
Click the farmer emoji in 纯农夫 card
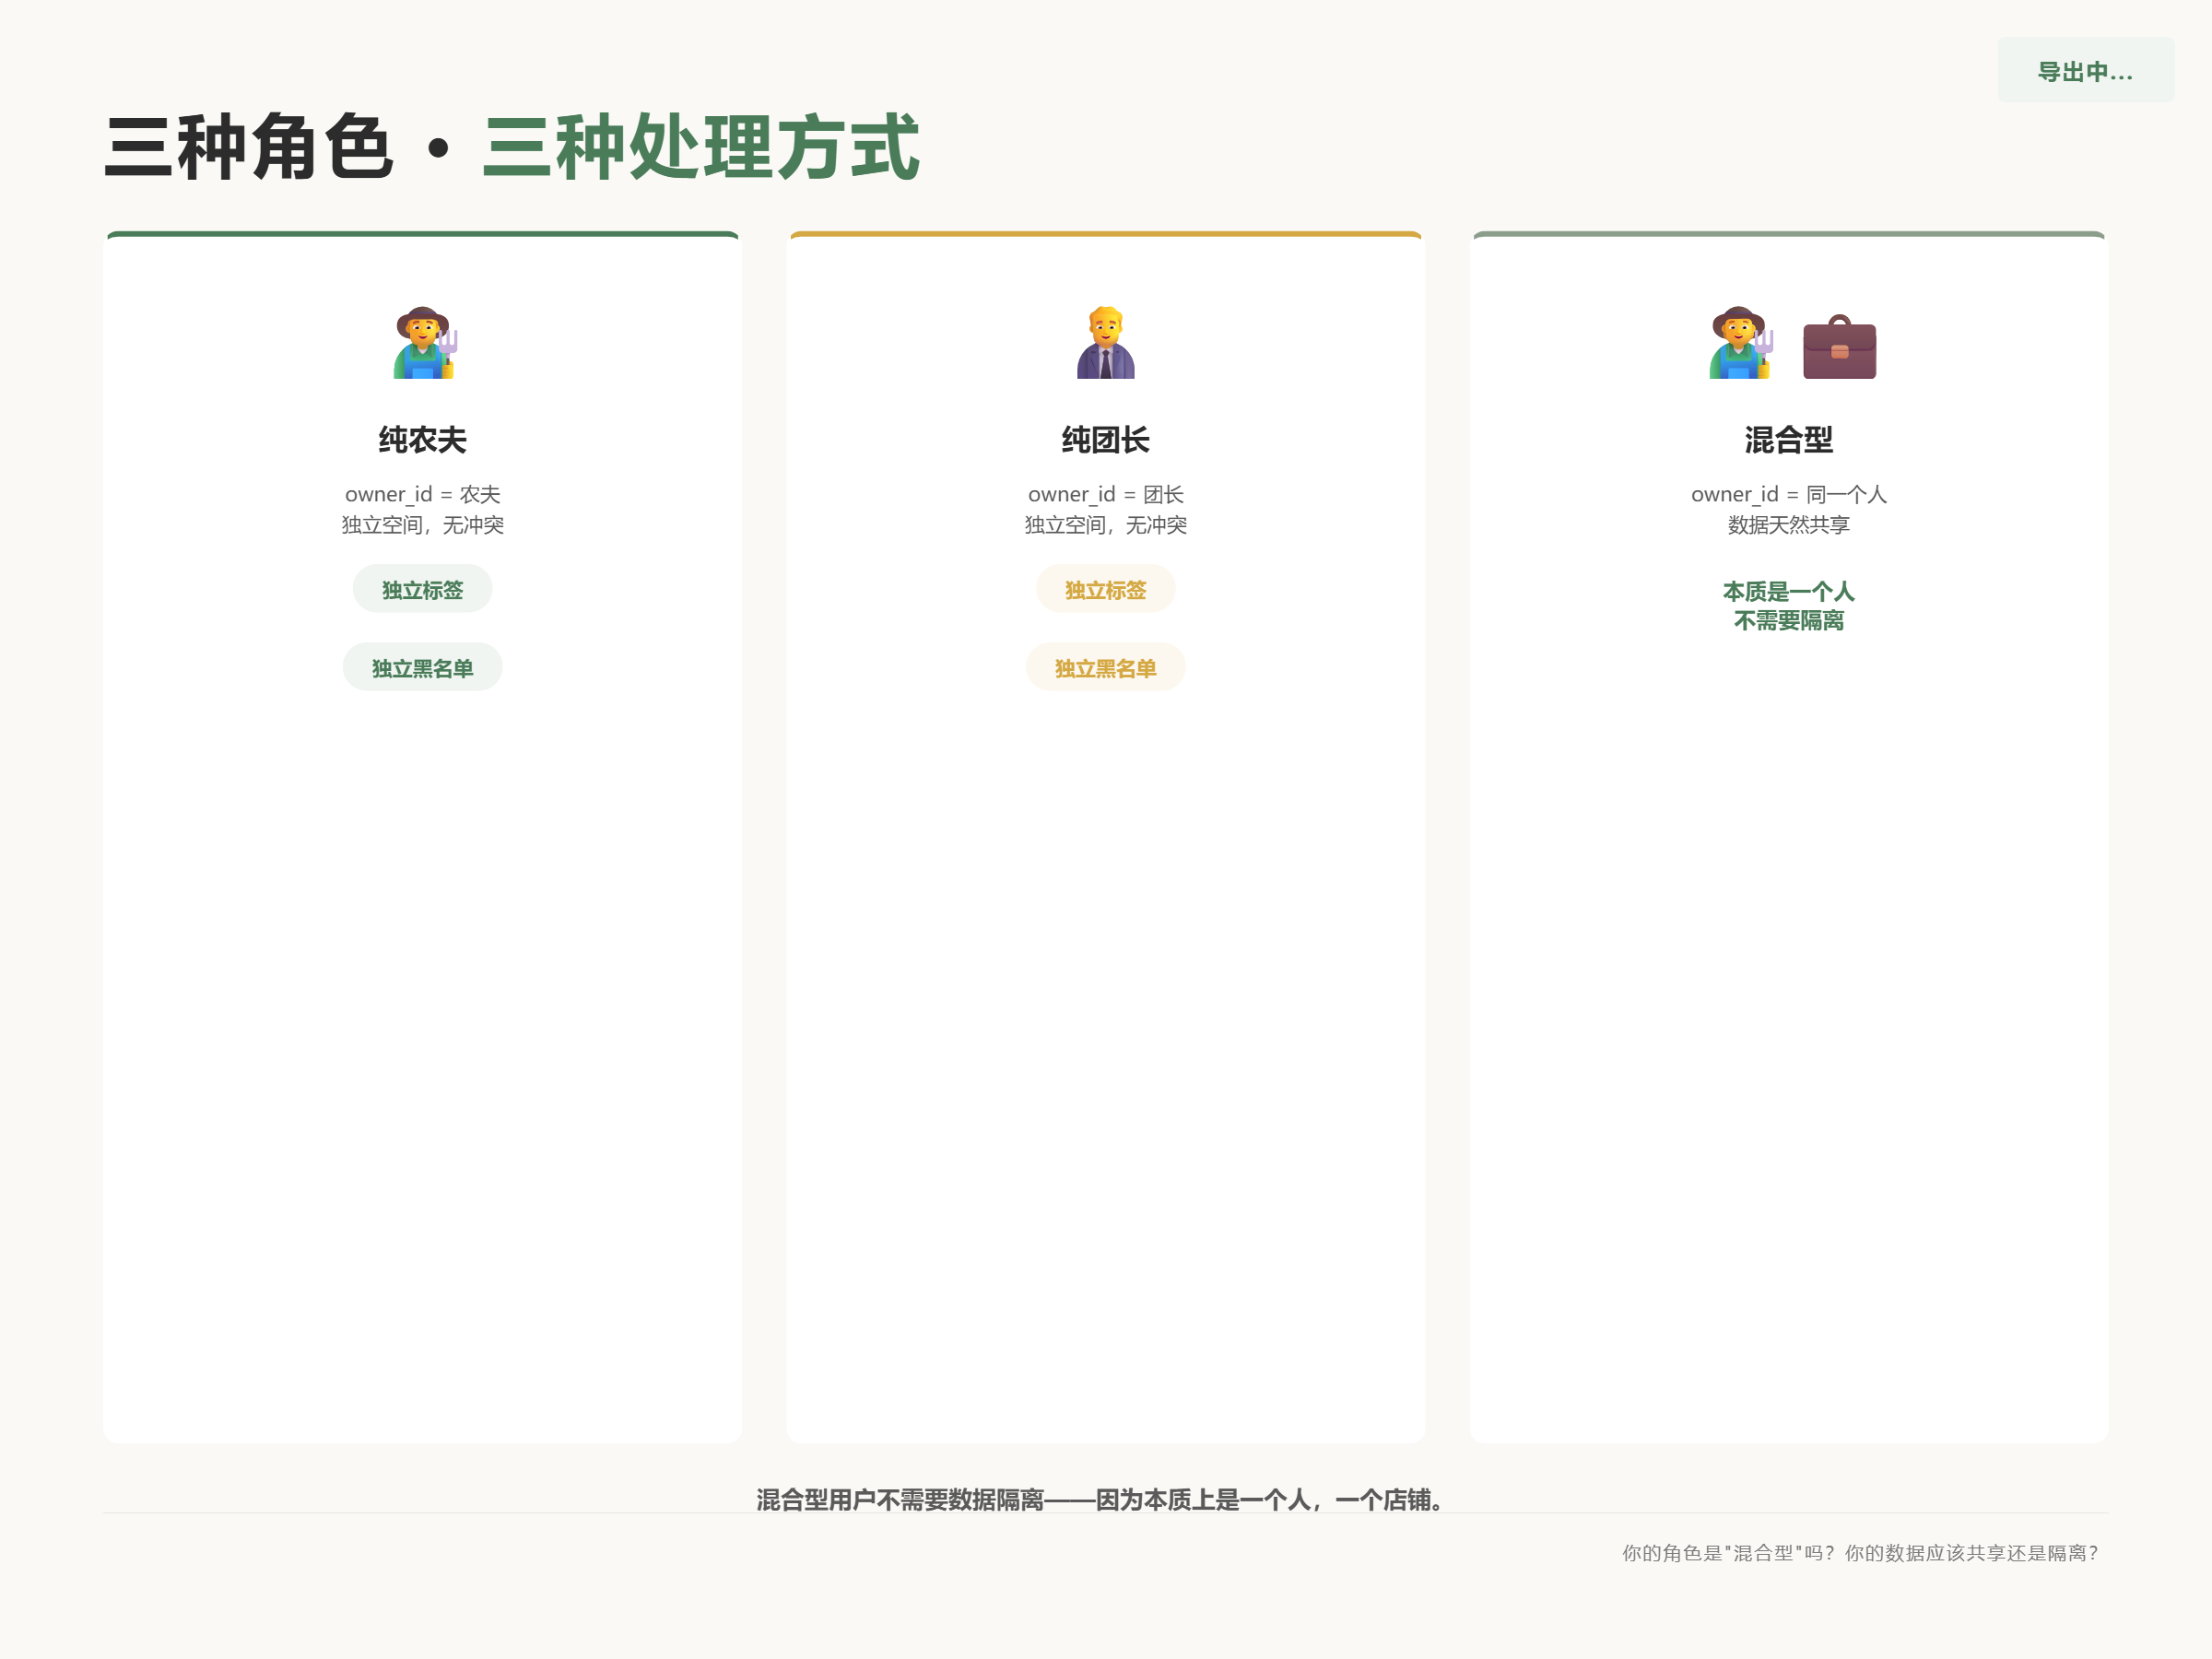pos(423,342)
